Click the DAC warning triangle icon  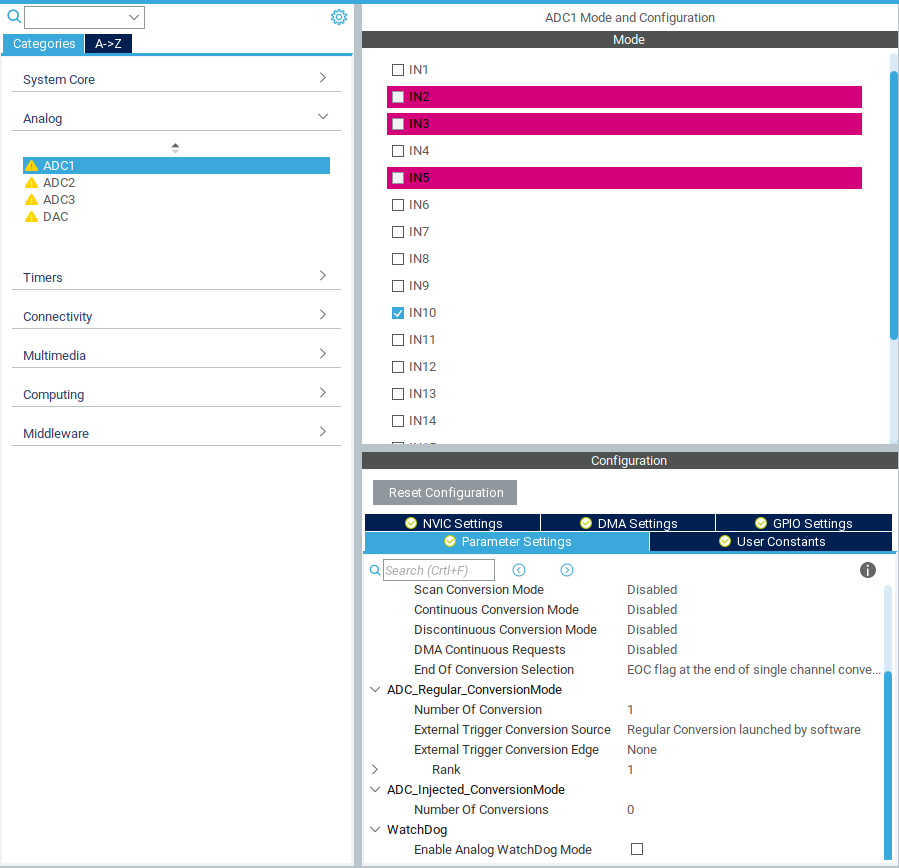point(32,217)
